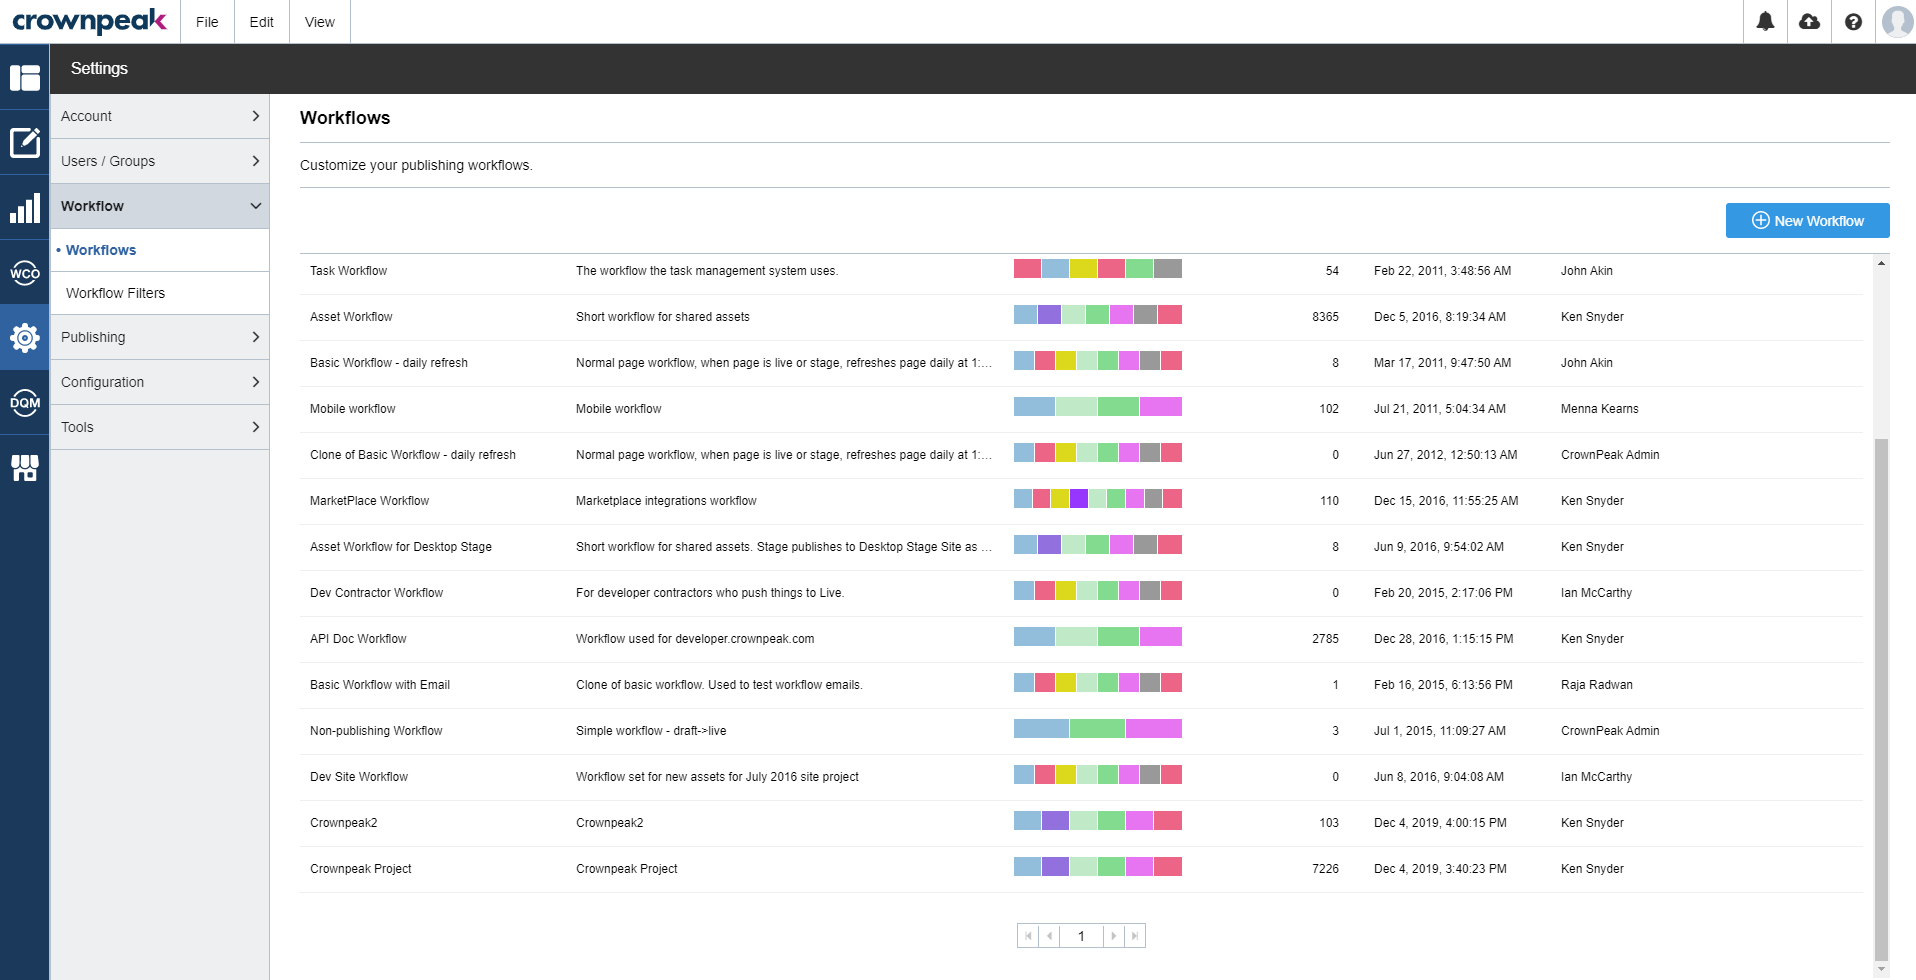Open the Mobile workflow entry name
This screenshot has width=1916, height=980.
(352, 409)
